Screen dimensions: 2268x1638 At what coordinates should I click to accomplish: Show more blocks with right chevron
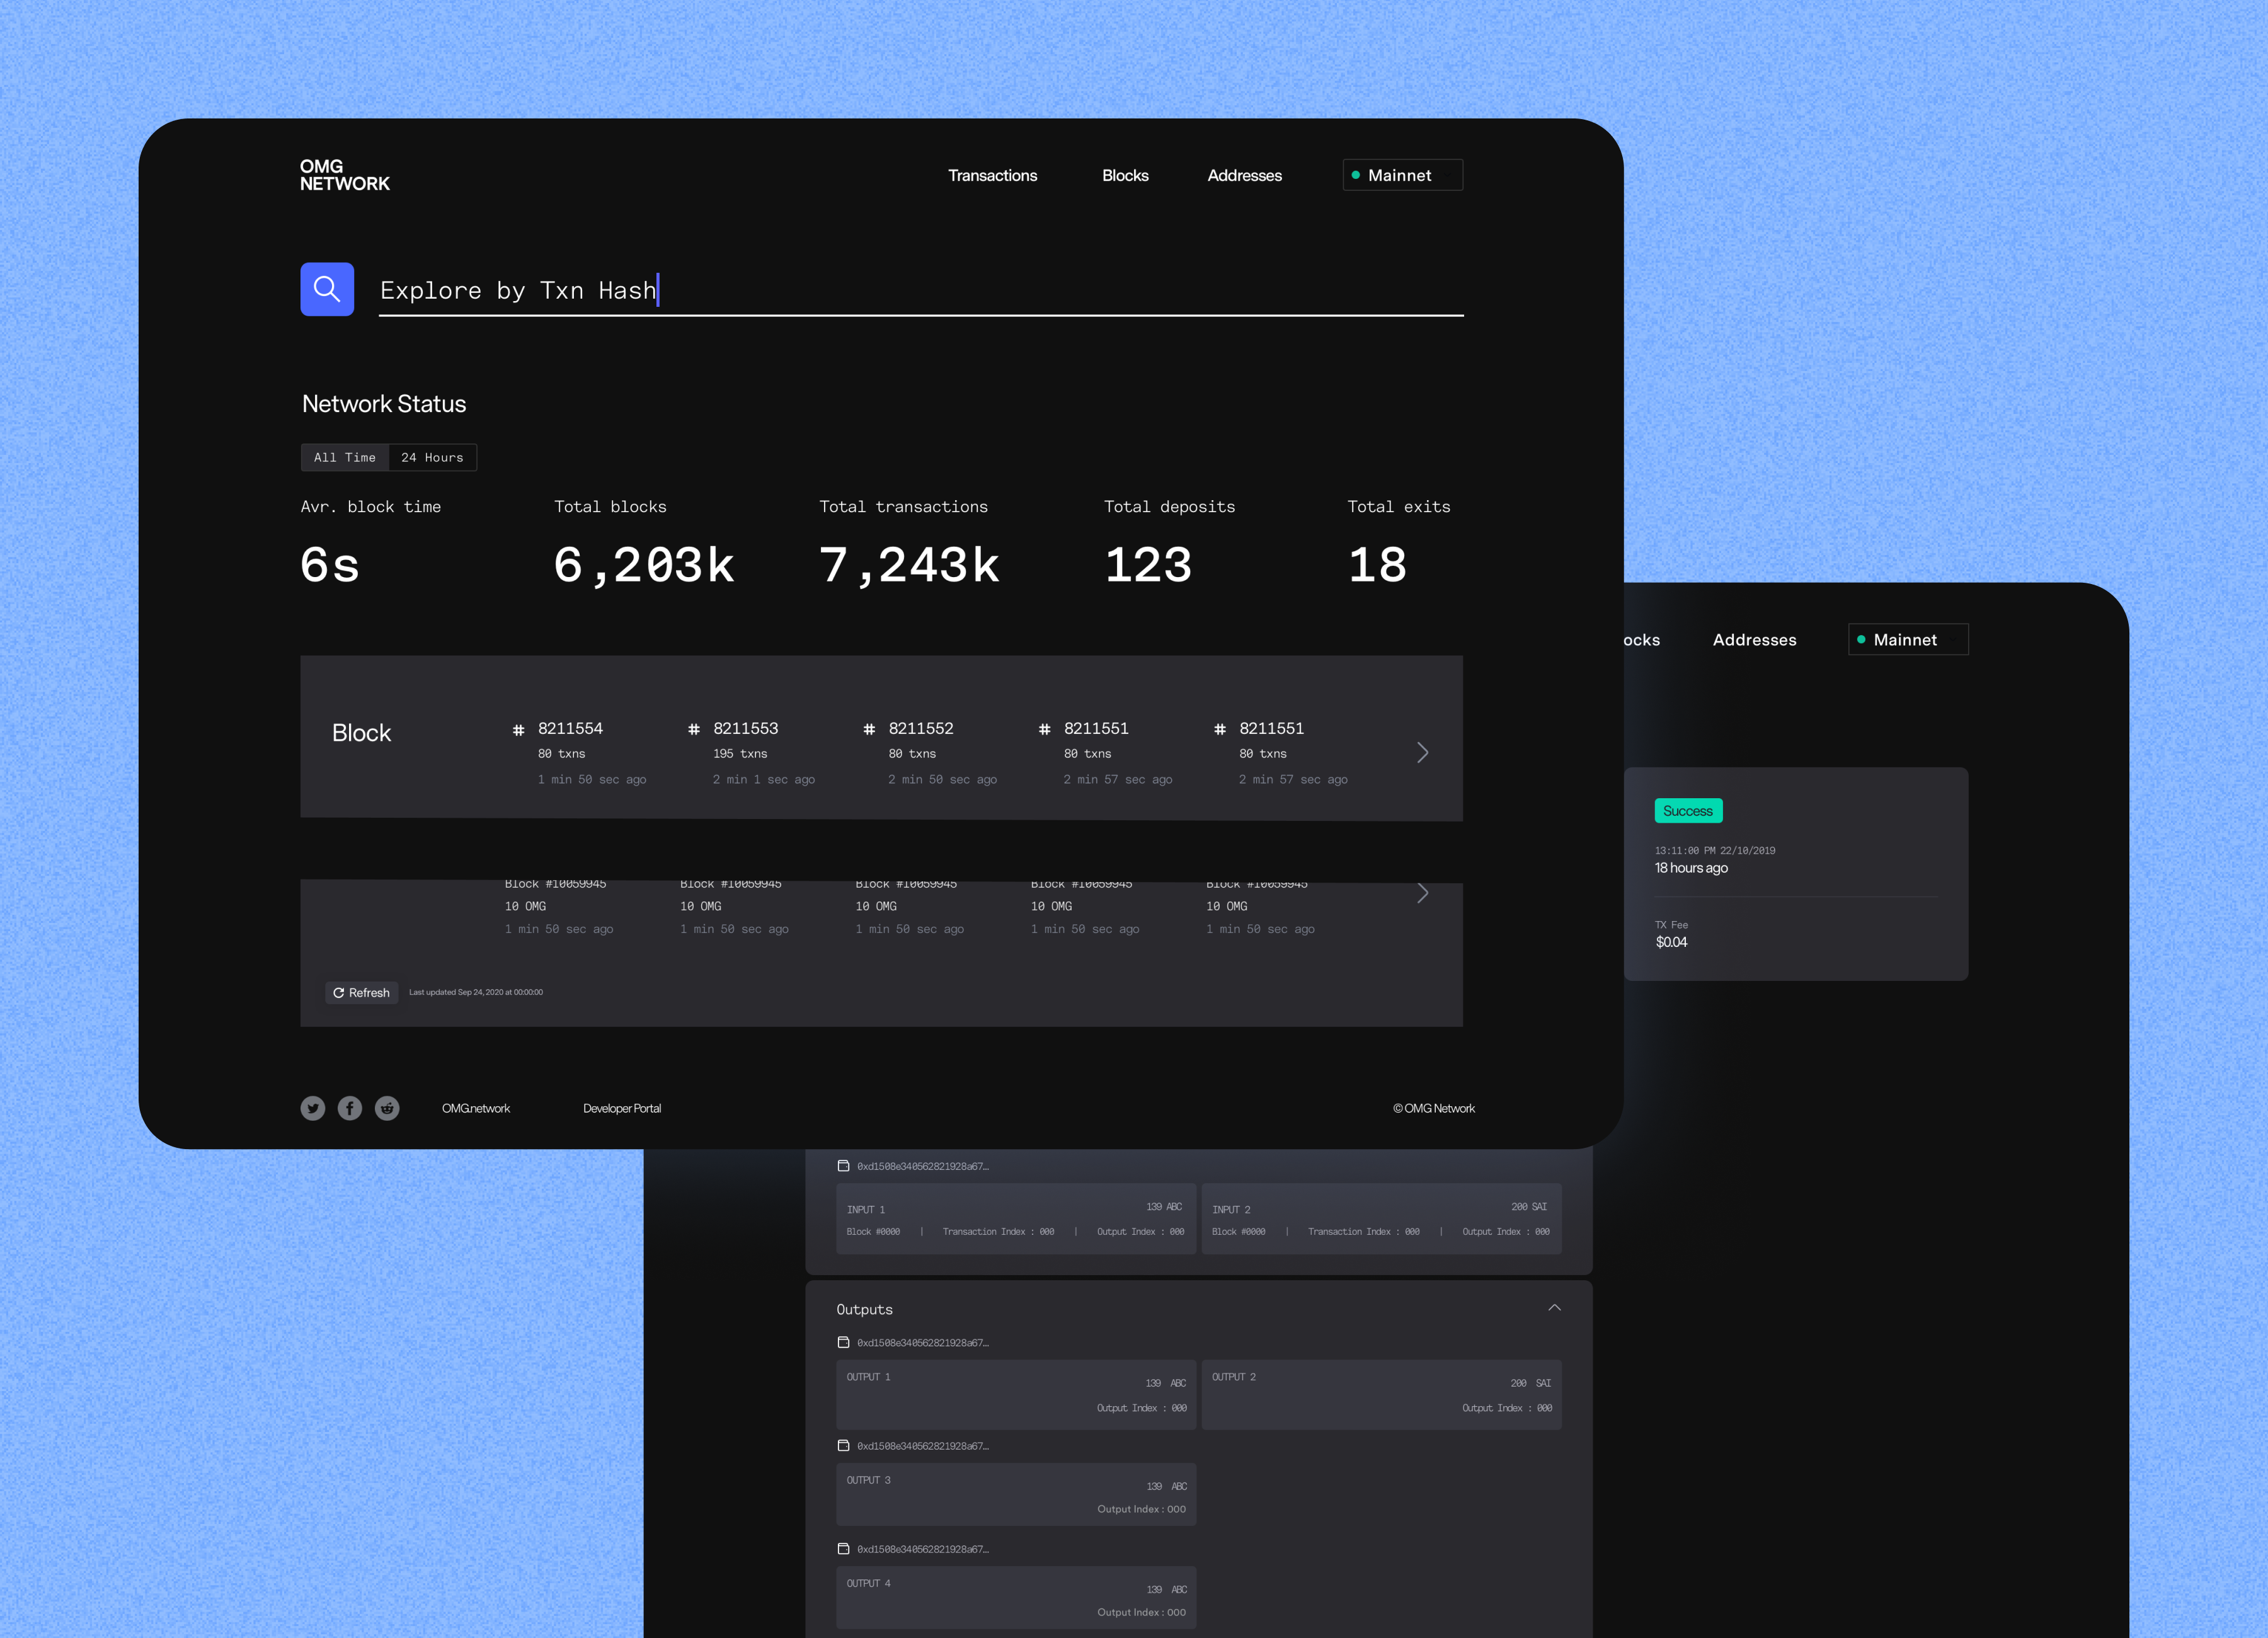pyautogui.click(x=1422, y=753)
